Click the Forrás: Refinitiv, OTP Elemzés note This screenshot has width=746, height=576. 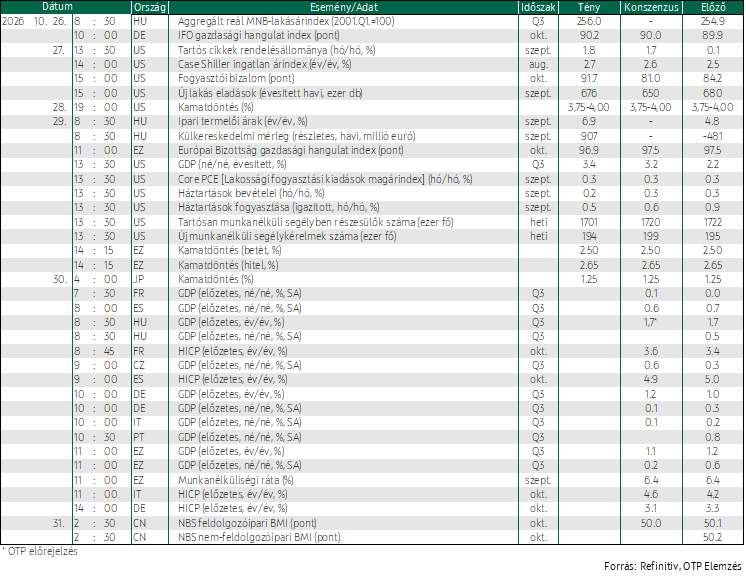(673, 566)
